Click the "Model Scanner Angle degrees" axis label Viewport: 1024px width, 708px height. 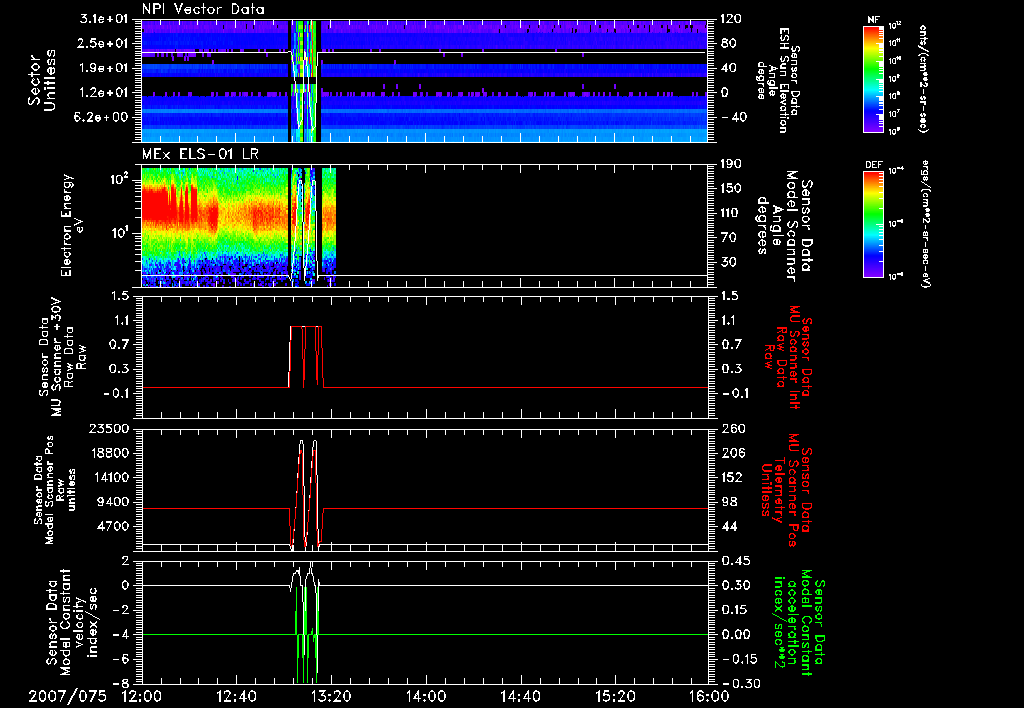tap(784, 226)
